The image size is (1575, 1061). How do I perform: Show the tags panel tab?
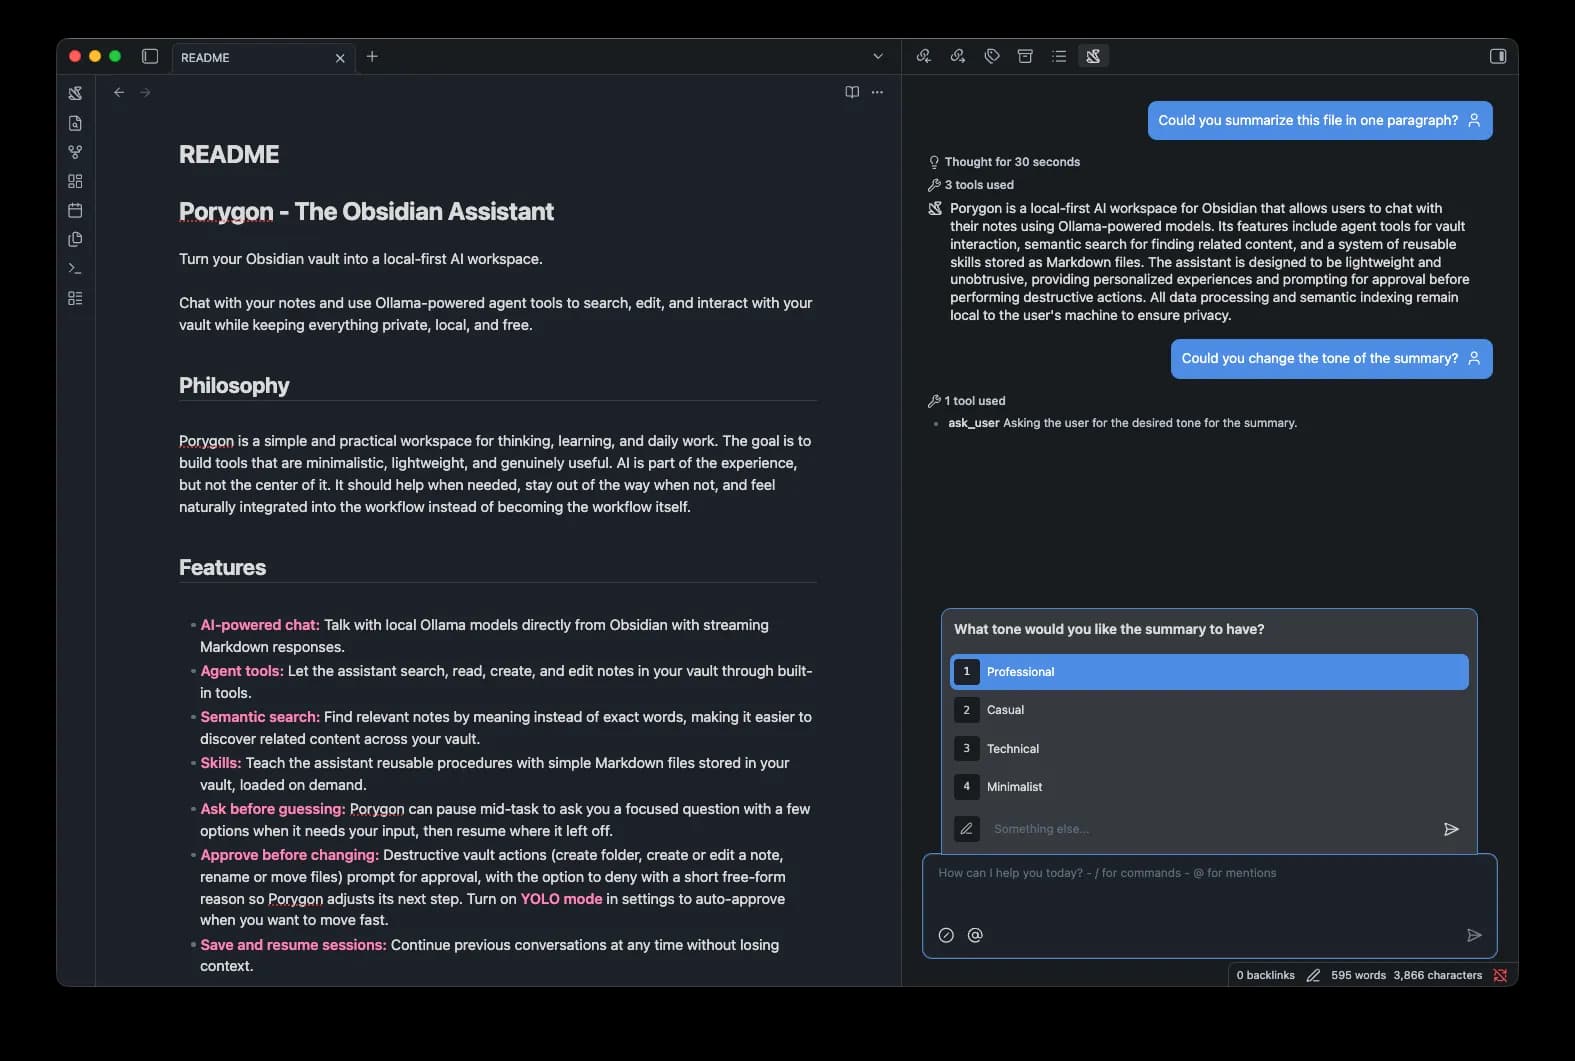tap(992, 56)
